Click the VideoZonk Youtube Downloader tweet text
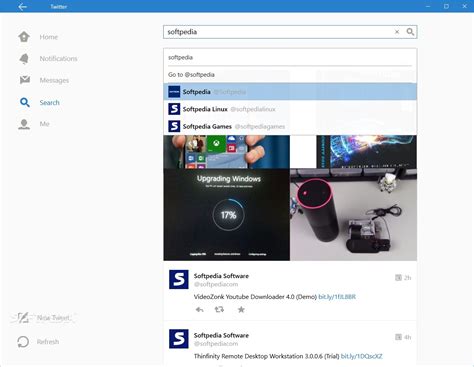474x367 pixels. tap(255, 297)
